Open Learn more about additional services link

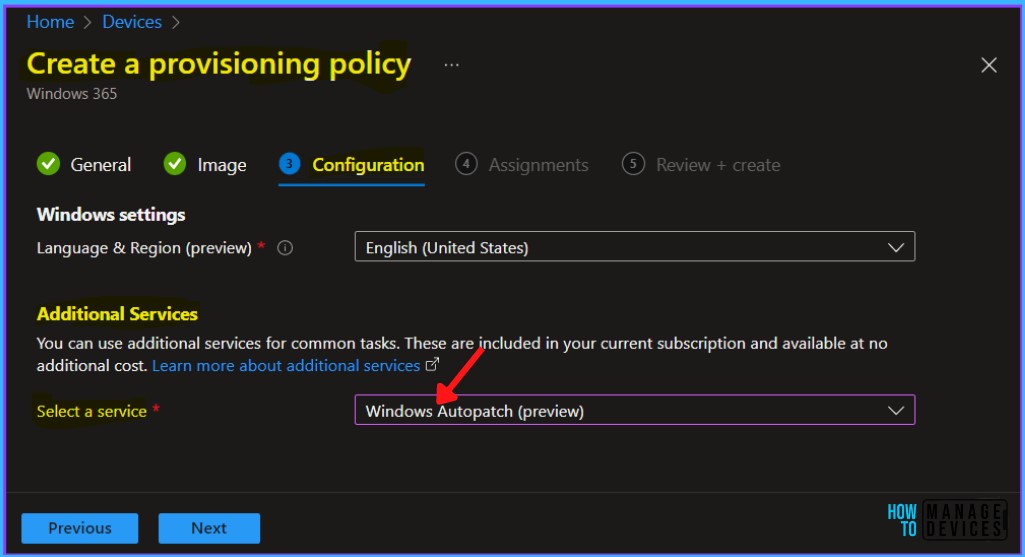click(286, 365)
